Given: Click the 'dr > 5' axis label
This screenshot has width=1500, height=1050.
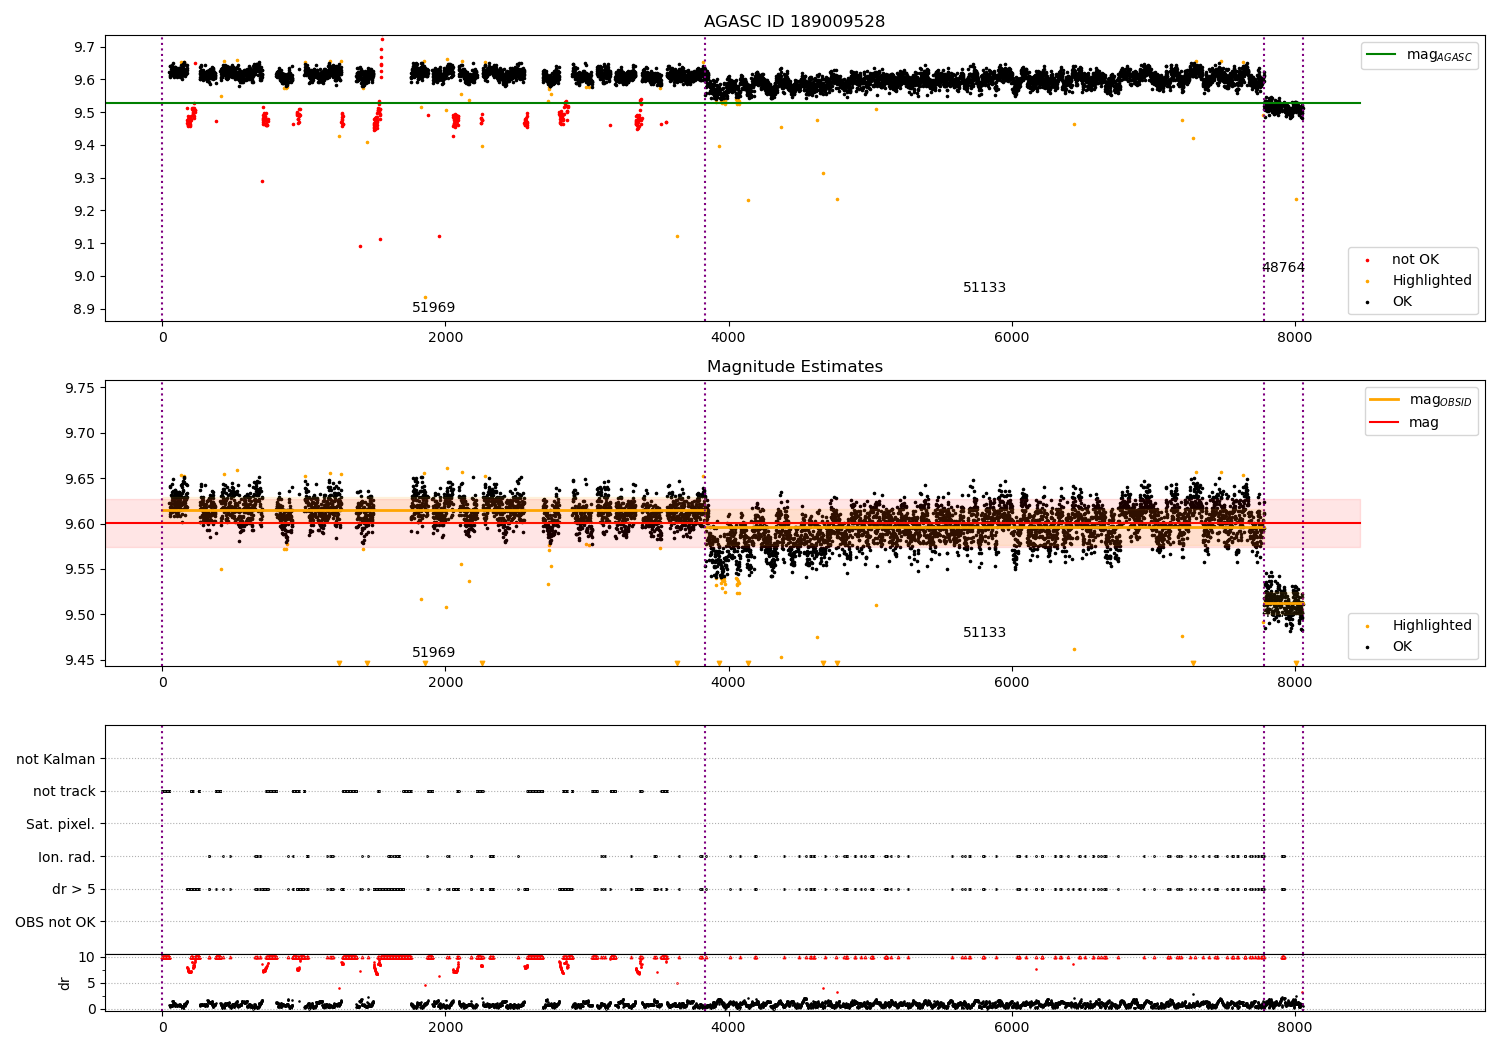Looking at the screenshot, I should click(x=74, y=890).
